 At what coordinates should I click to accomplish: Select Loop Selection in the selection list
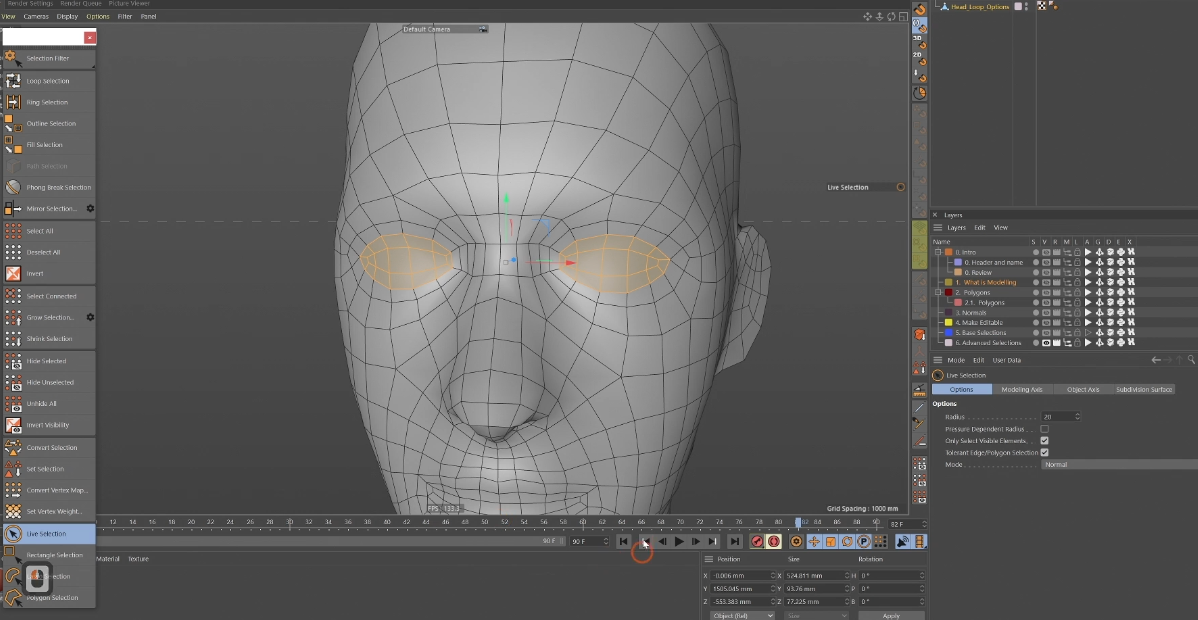(49, 81)
